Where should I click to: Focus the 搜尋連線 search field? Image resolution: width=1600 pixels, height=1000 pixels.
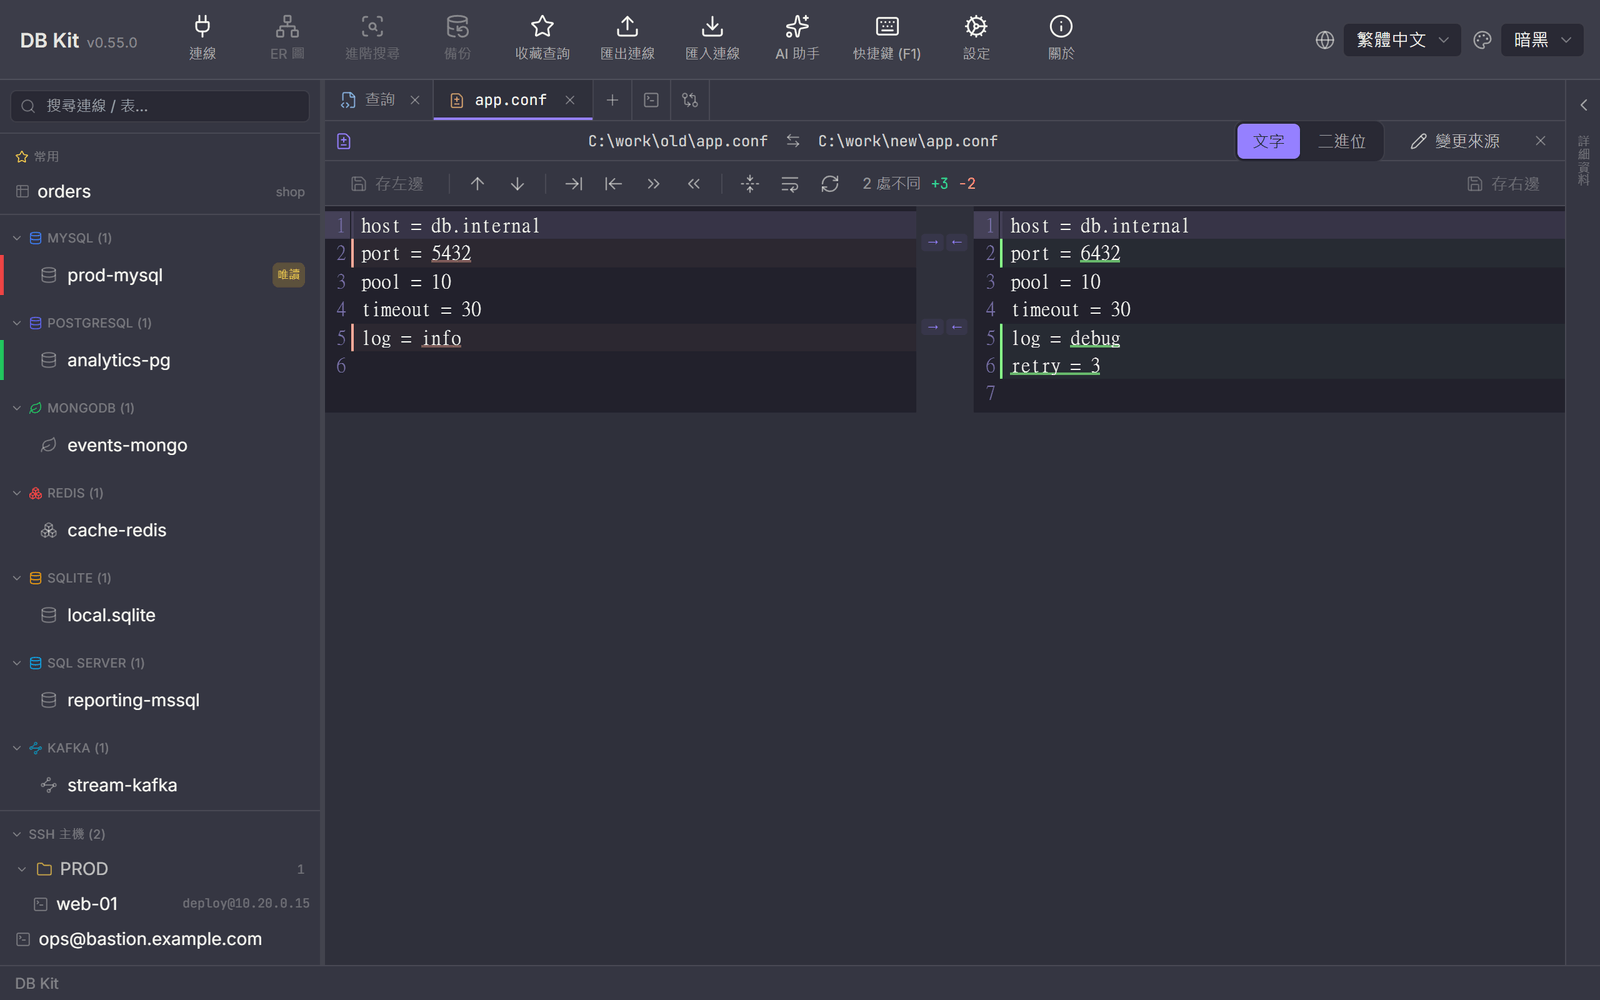(x=160, y=106)
